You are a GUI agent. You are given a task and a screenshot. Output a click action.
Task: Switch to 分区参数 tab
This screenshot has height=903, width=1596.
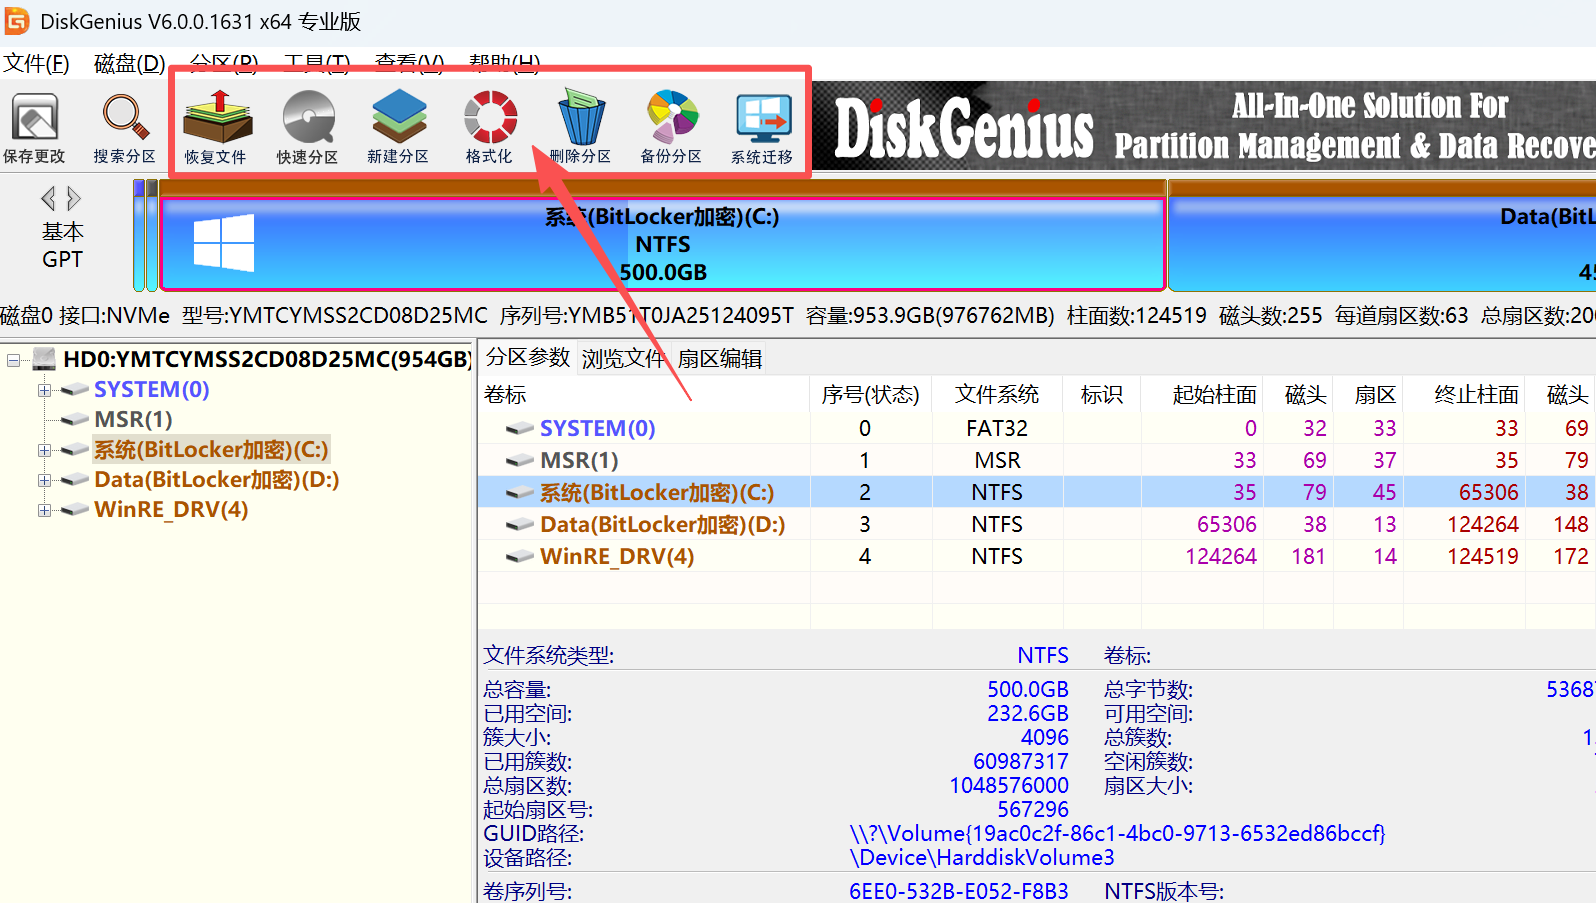(528, 358)
